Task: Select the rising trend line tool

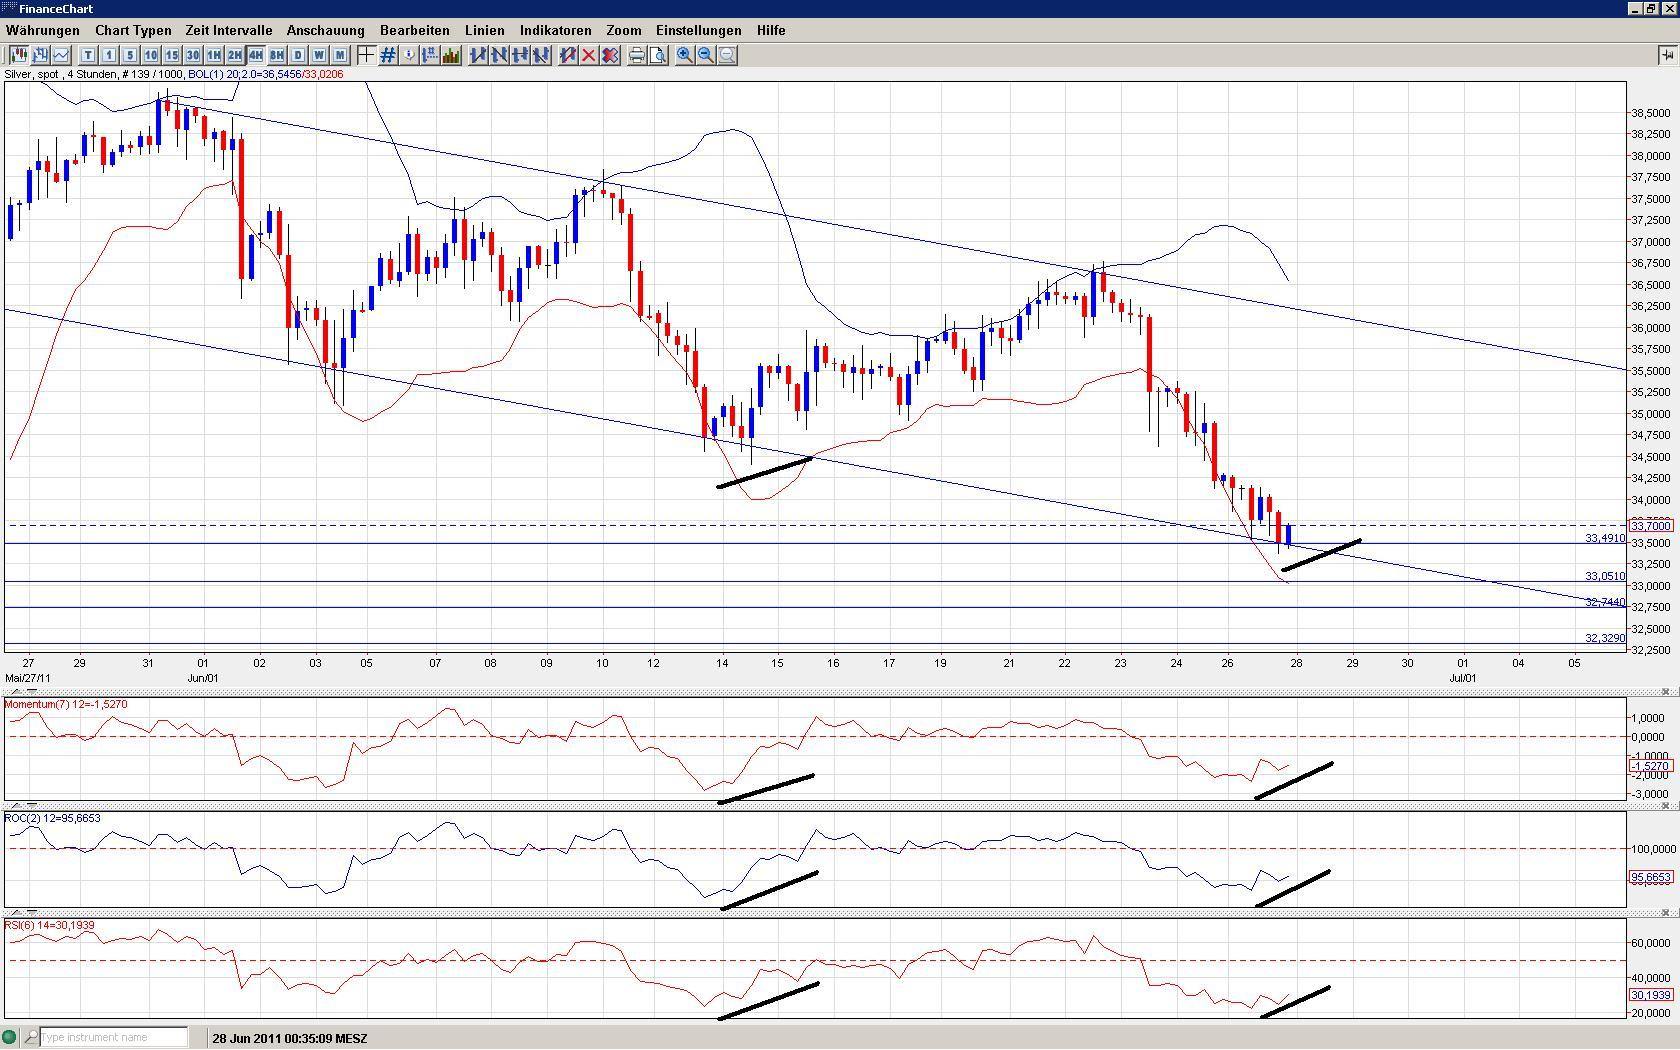Action: pos(478,55)
